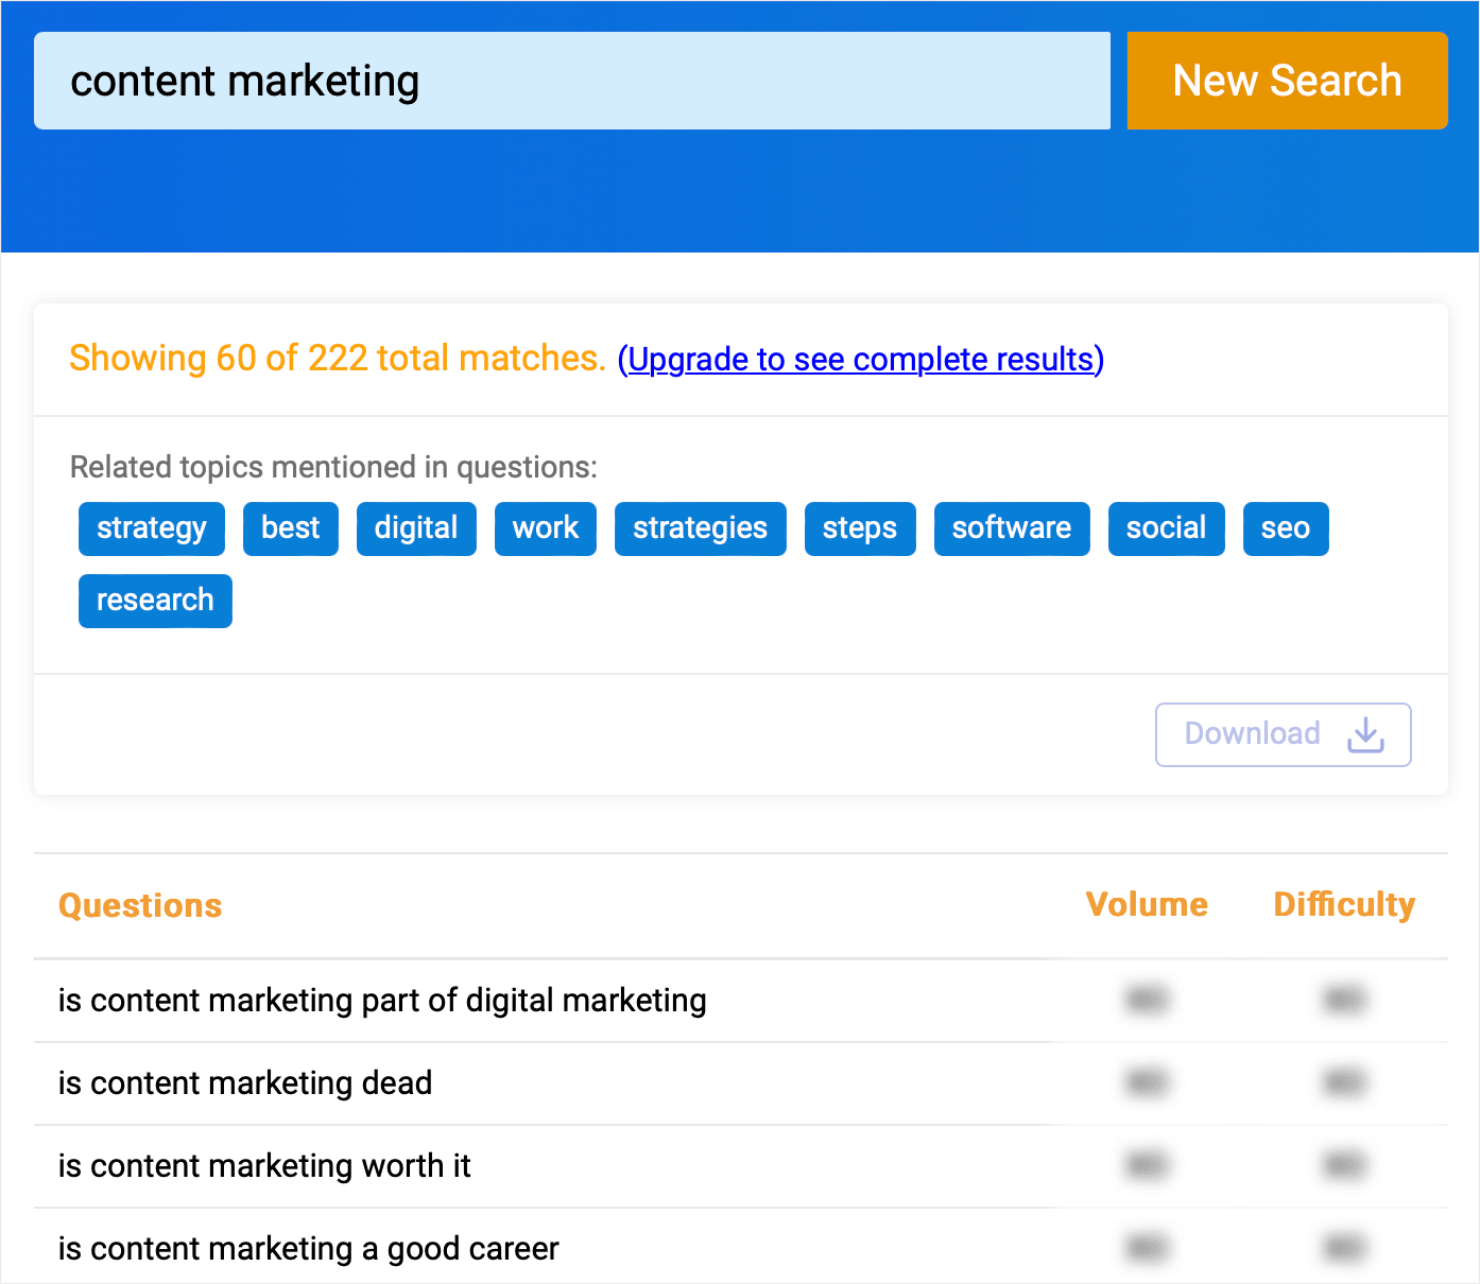Select the steps topic tag
This screenshot has width=1480, height=1284.
point(859,528)
